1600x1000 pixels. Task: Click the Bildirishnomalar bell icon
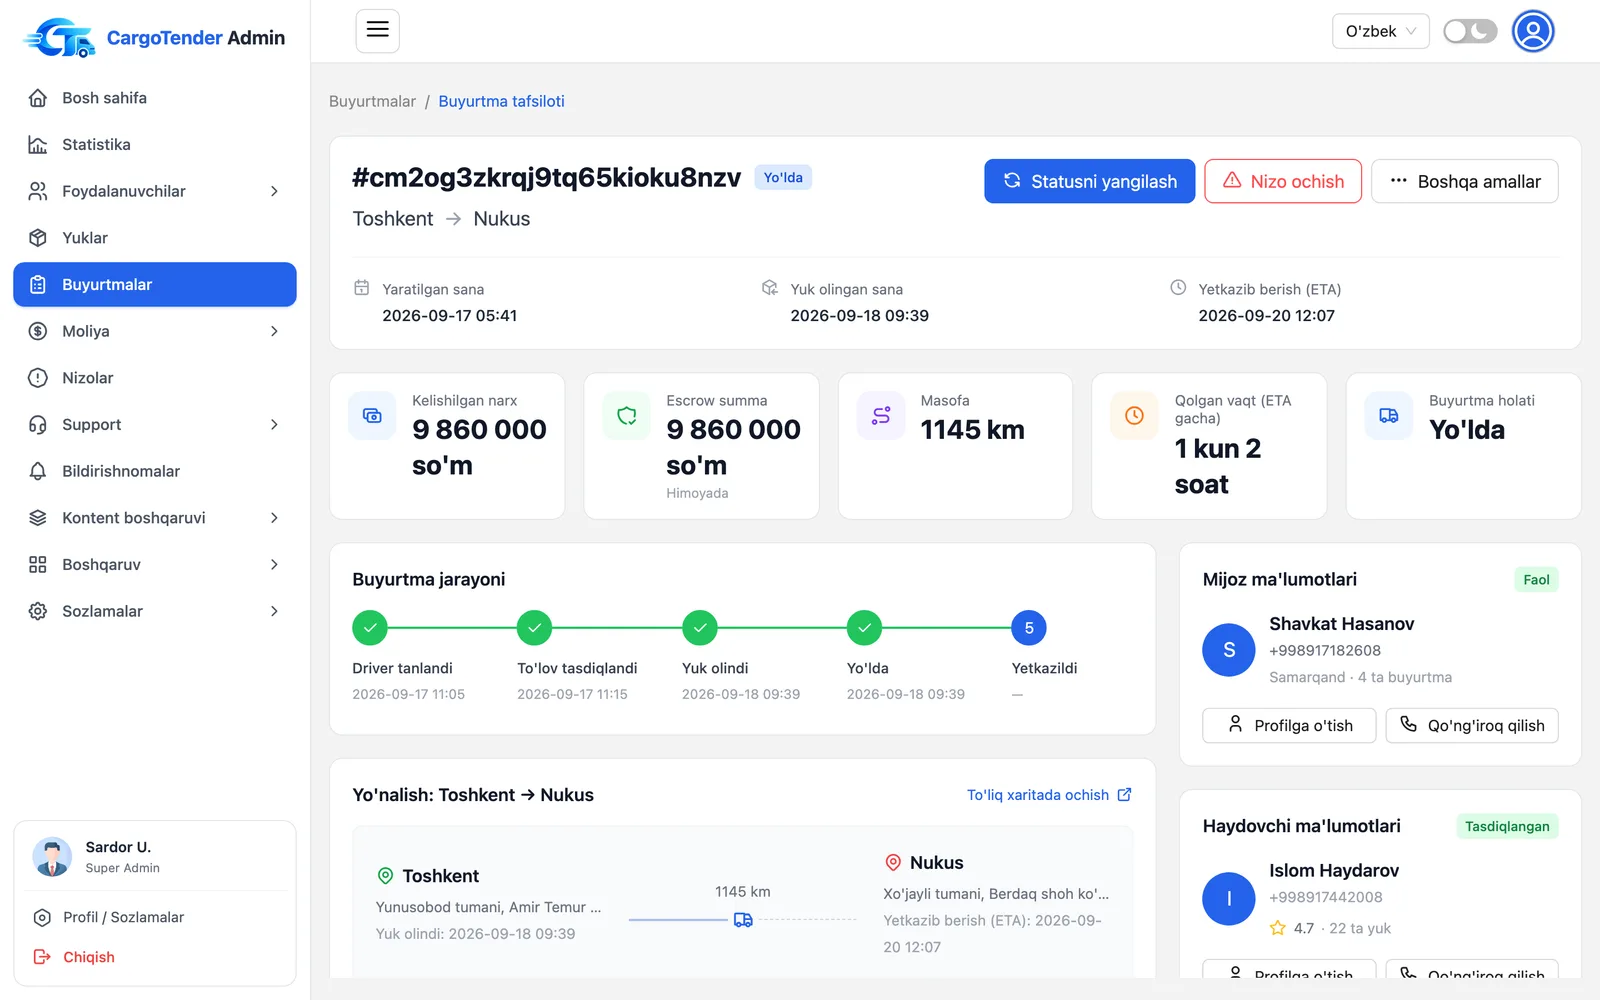pos(38,471)
